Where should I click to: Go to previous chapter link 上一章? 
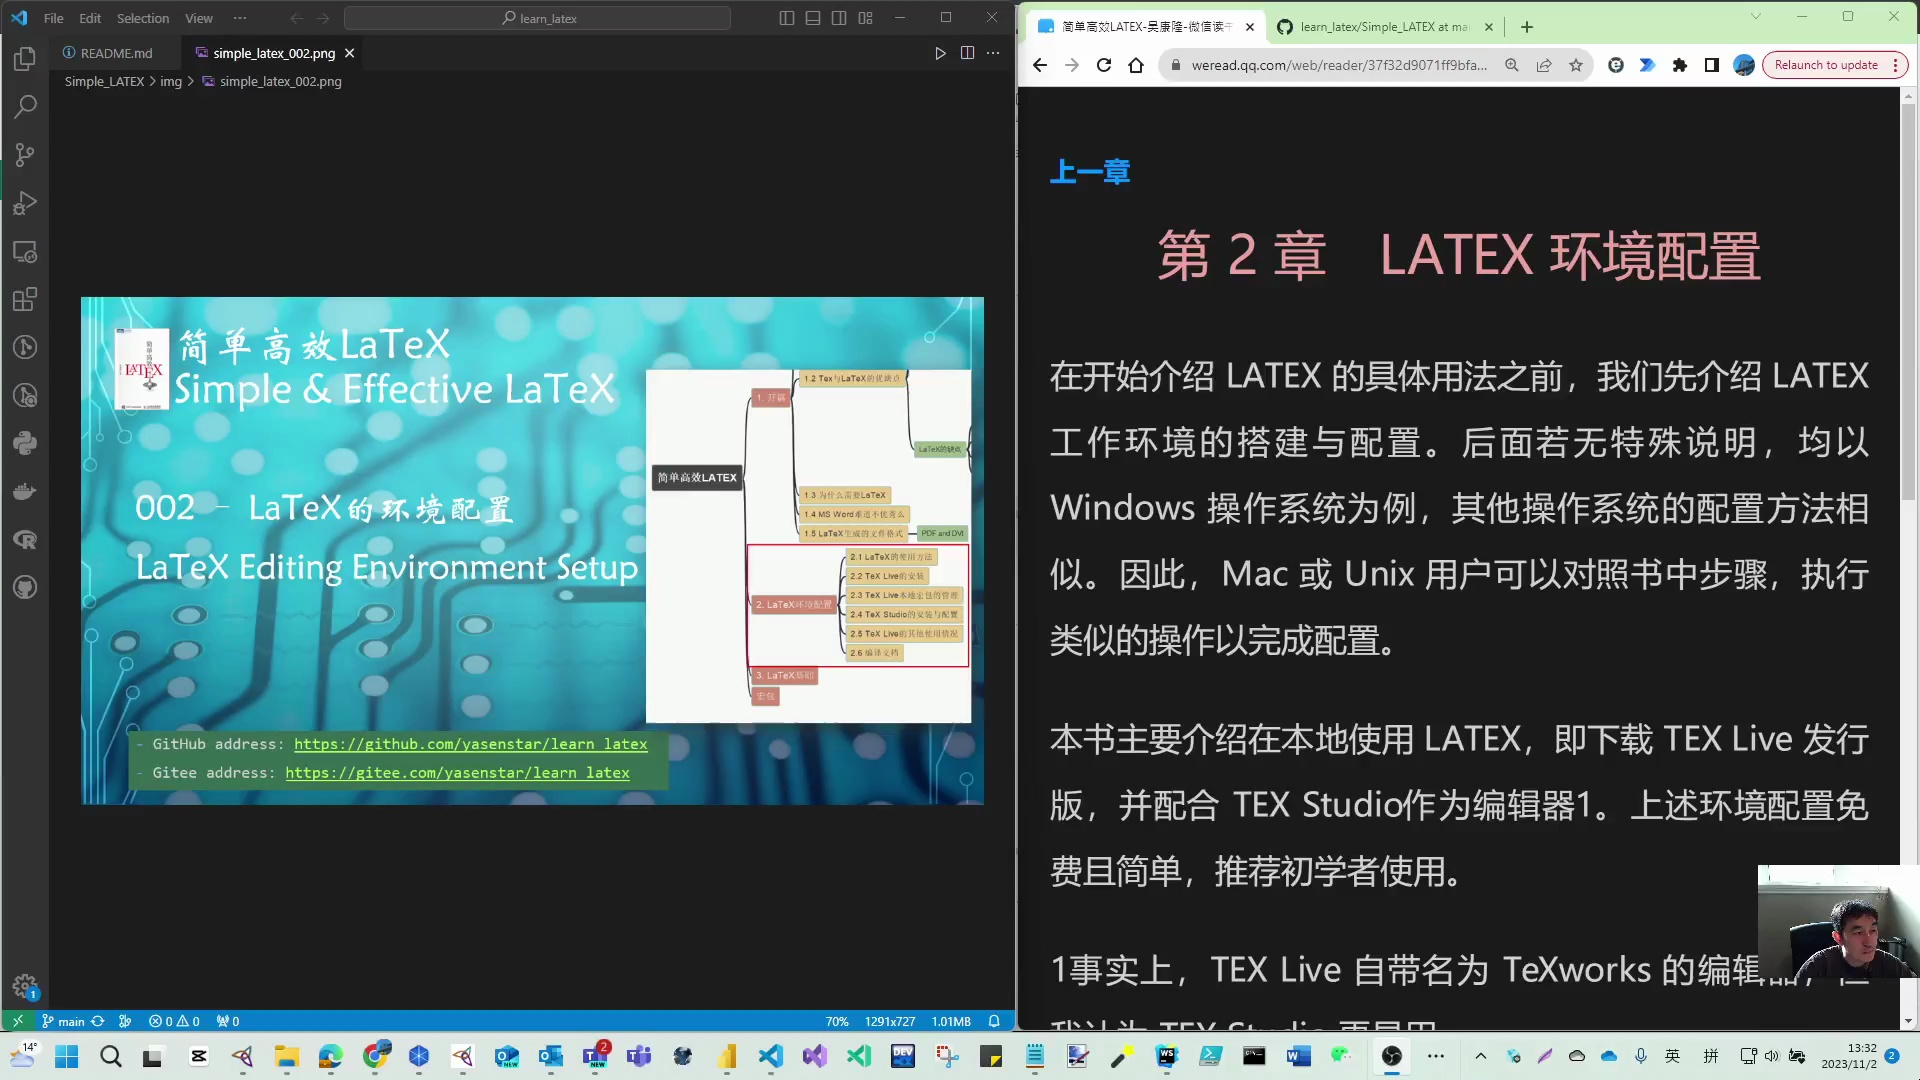(x=1090, y=172)
